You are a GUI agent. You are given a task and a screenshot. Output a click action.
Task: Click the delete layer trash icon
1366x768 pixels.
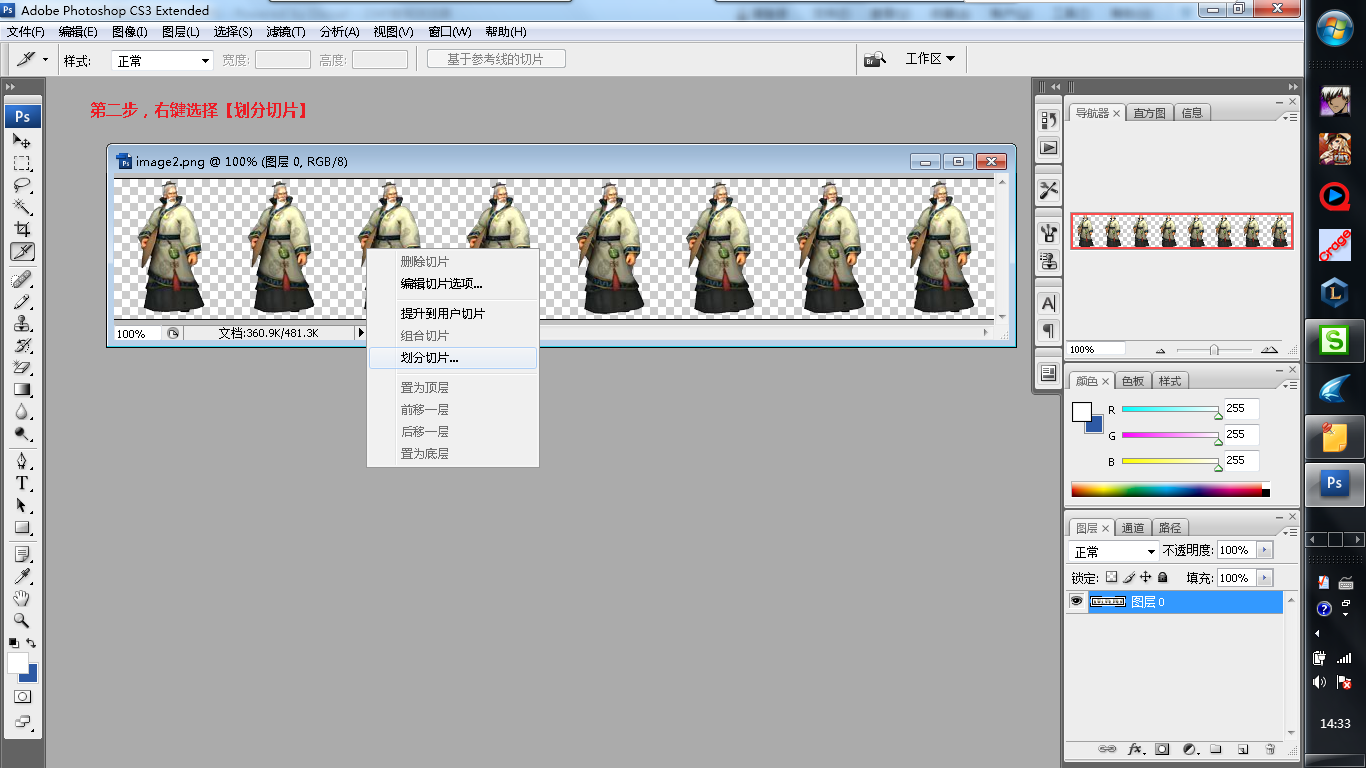pos(1270,749)
